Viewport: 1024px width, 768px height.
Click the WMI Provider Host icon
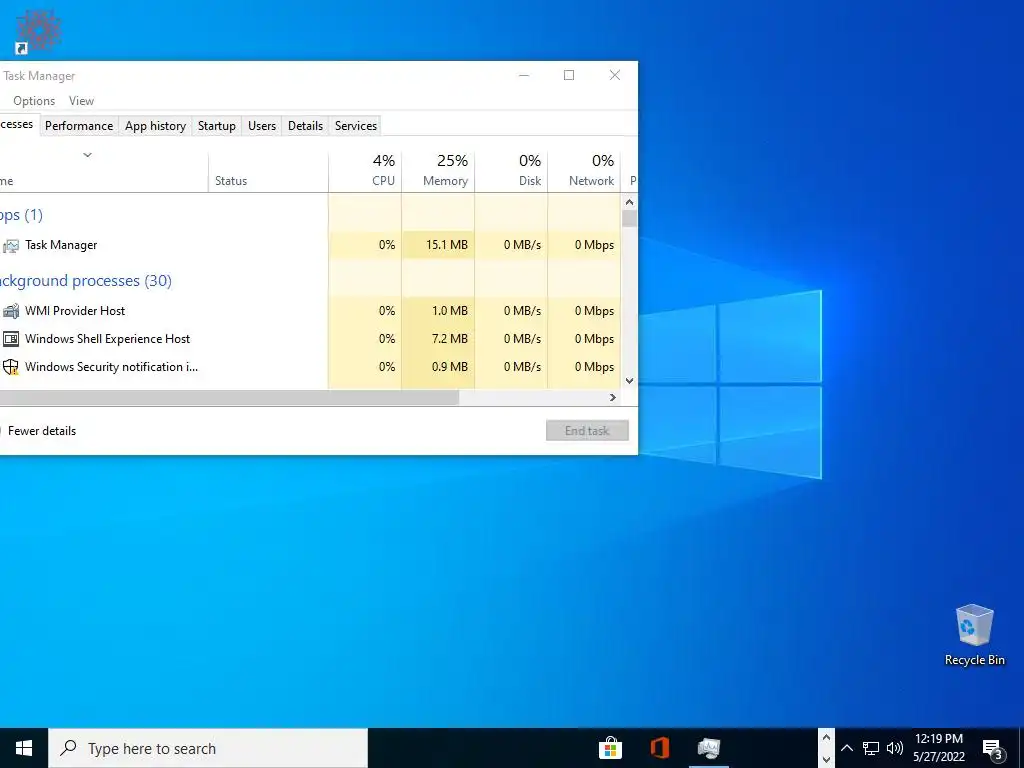(x=10, y=311)
